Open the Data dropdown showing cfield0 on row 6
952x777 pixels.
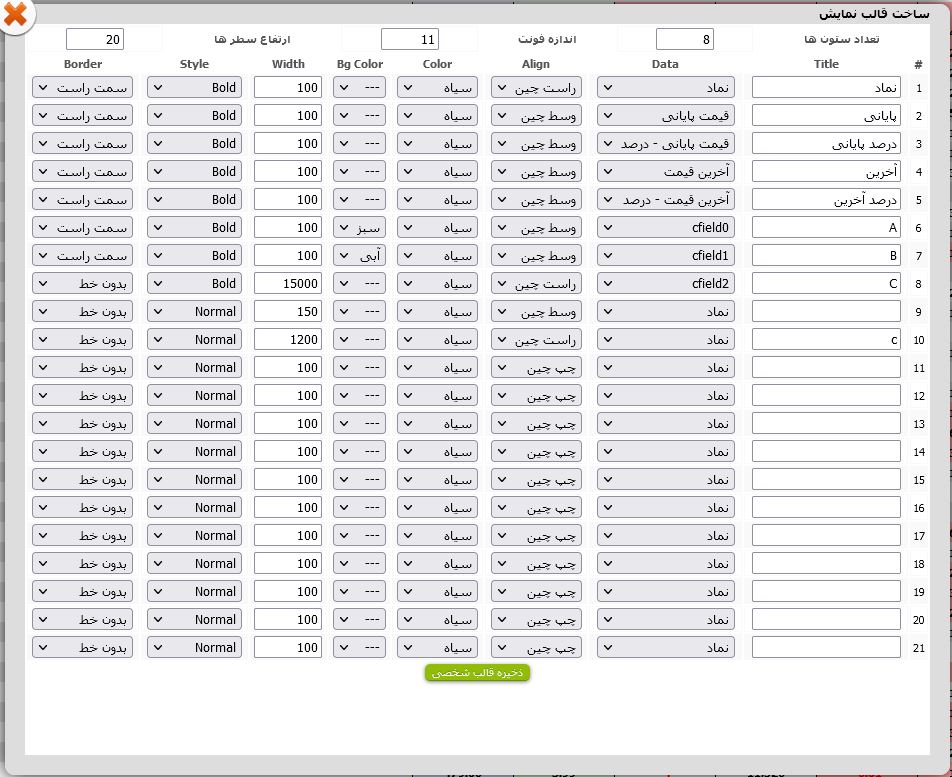665,227
